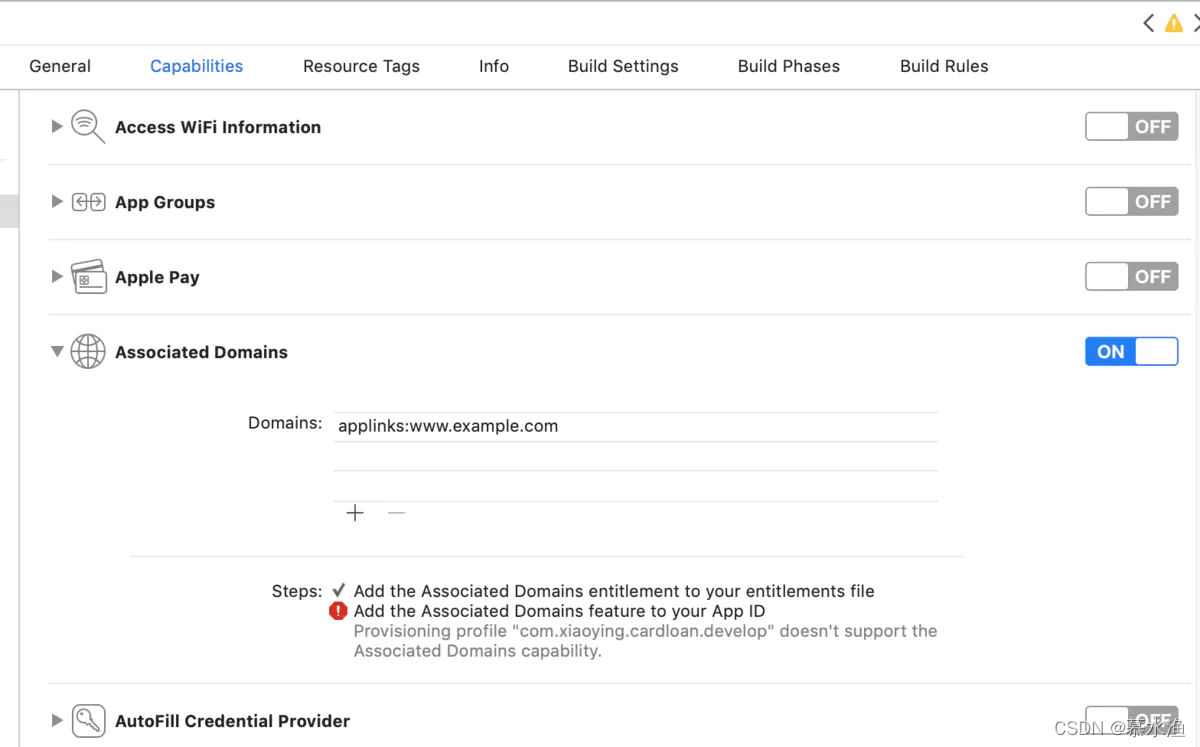This screenshot has height=747, width=1200.
Task: Expand the Access WiFi Information section
Action: pos(57,126)
